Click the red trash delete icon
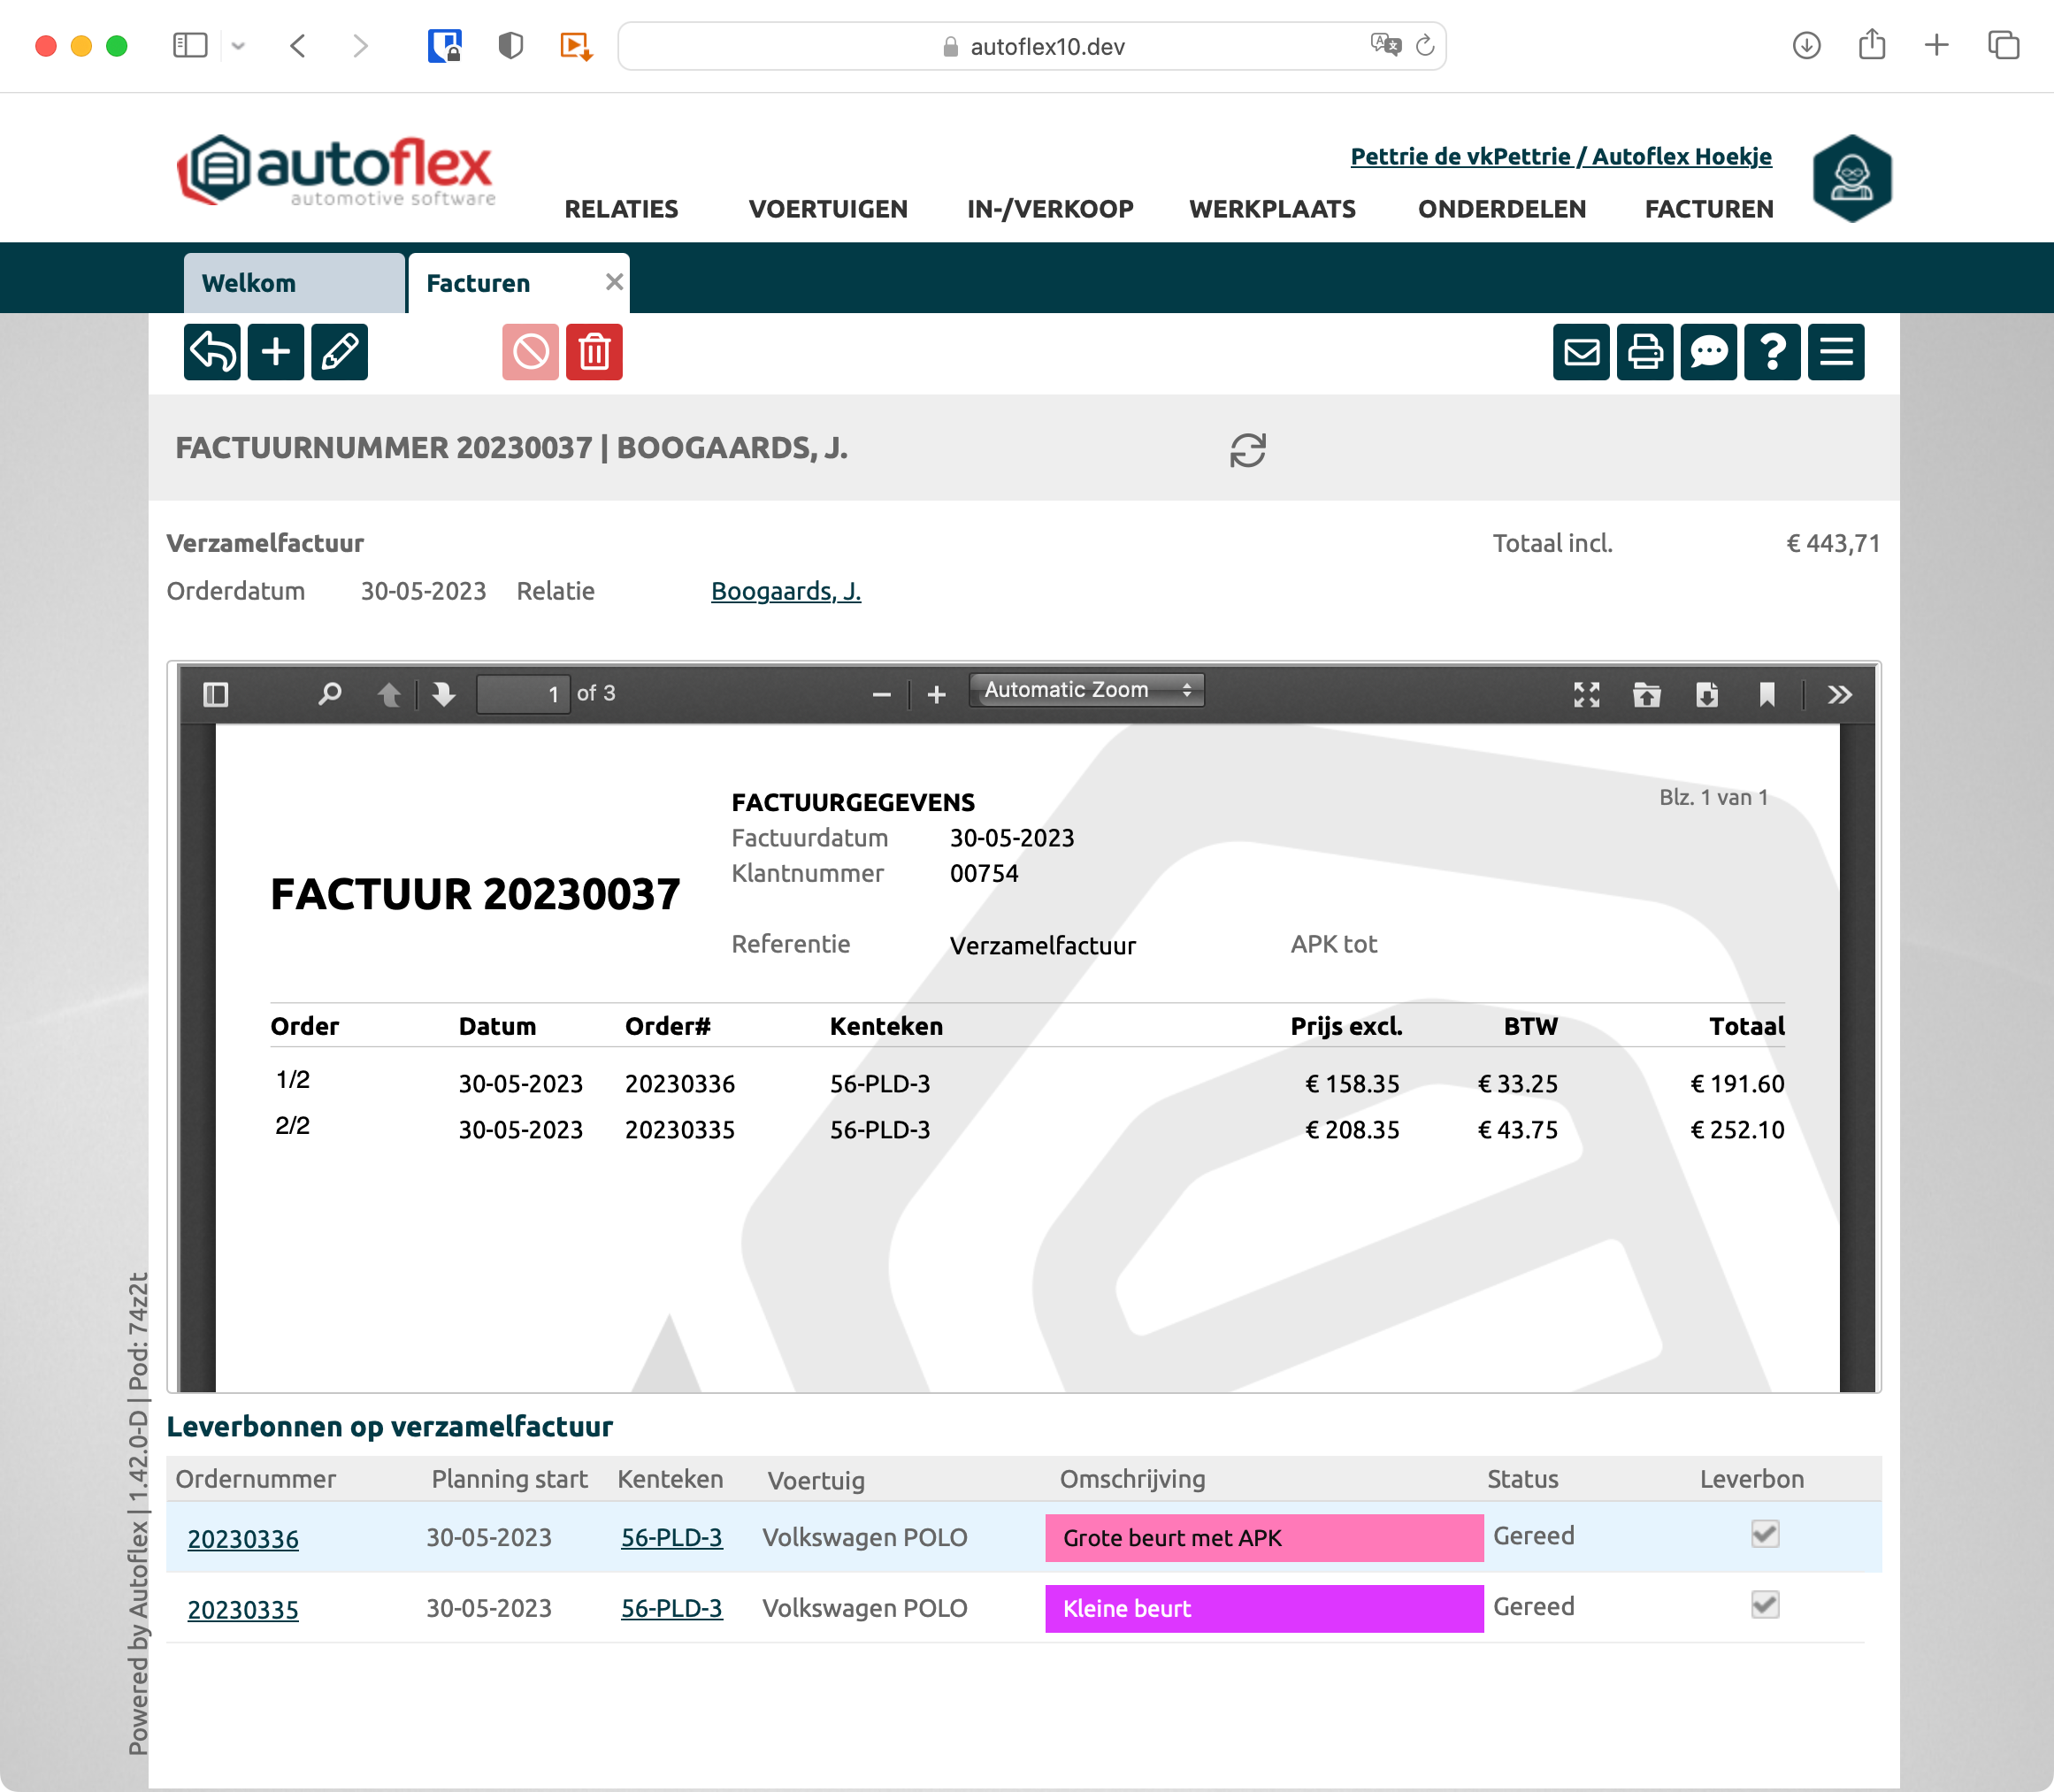This screenshot has height=1792, width=2054. click(594, 352)
